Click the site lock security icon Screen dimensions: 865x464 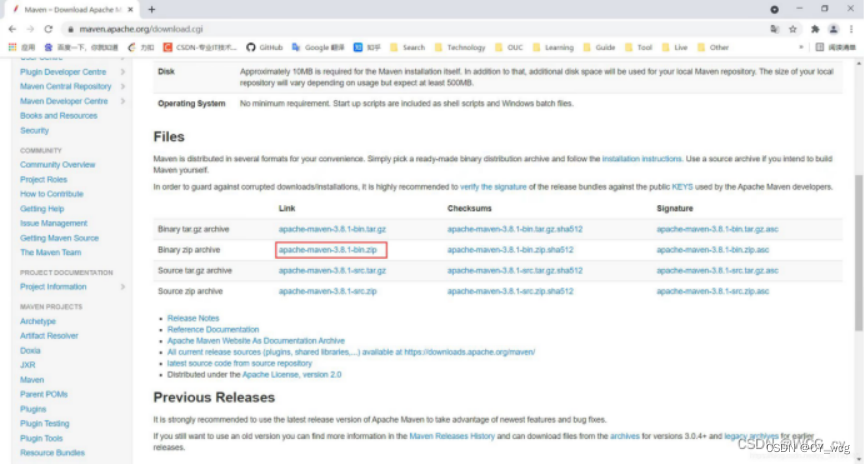pos(71,29)
